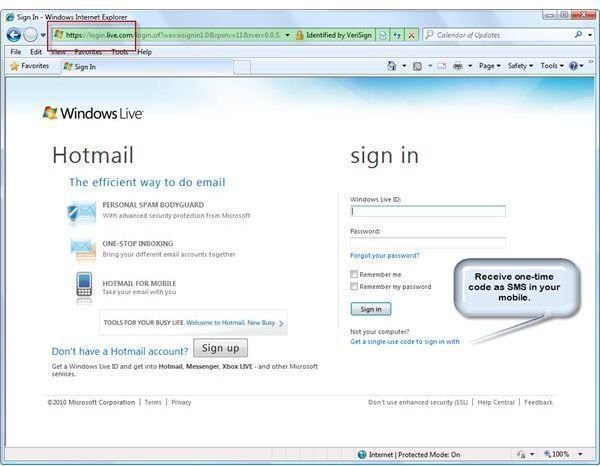This screenshot has width=600, height=466.
Task: Click the Windows Live ID input field
Action: (428, 211)
